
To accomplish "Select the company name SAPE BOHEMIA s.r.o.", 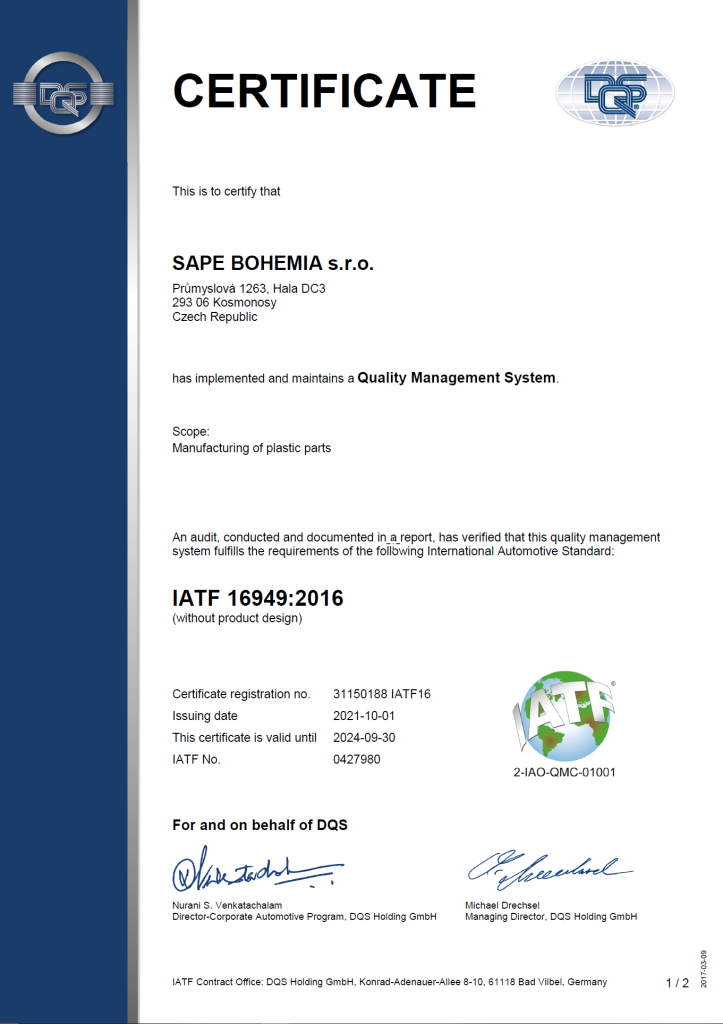I will tap(273, 263).
